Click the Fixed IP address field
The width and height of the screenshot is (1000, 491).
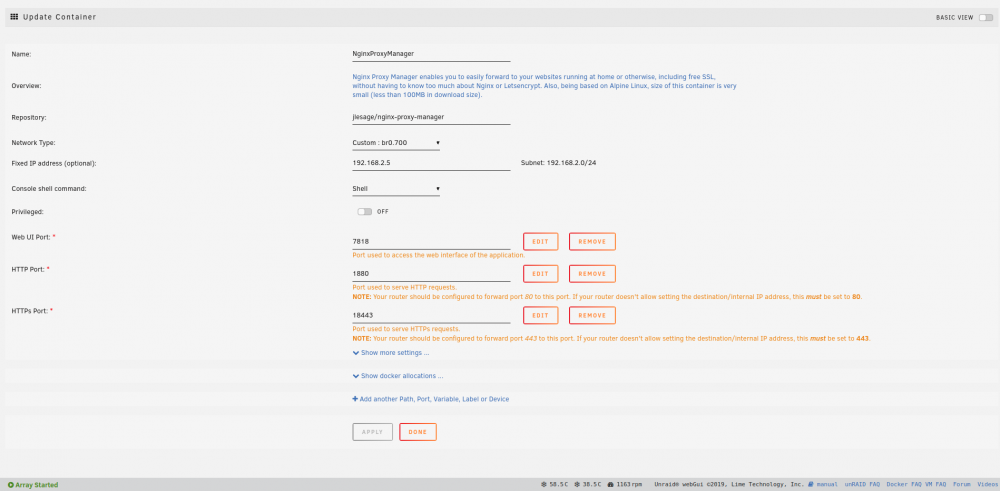pos(431,163)
